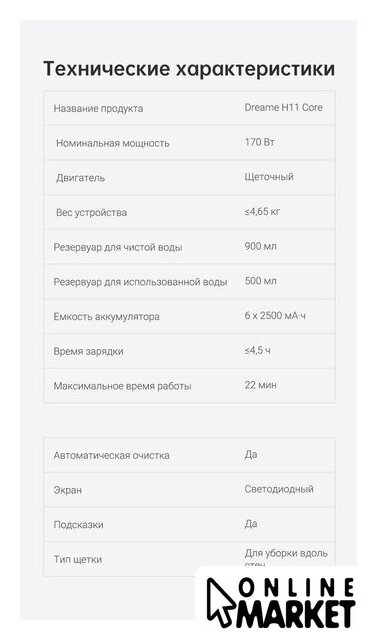Click the Щеточный value
This screenshot has width=377, height=640.
tap(269, 177)
